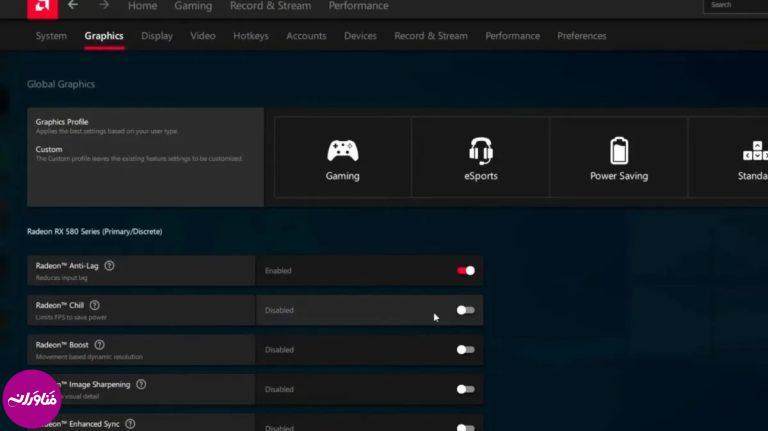Choose the Power Saving battery profile
The width and height of the screenshot is (768, 431).
[x=619, y=157]
